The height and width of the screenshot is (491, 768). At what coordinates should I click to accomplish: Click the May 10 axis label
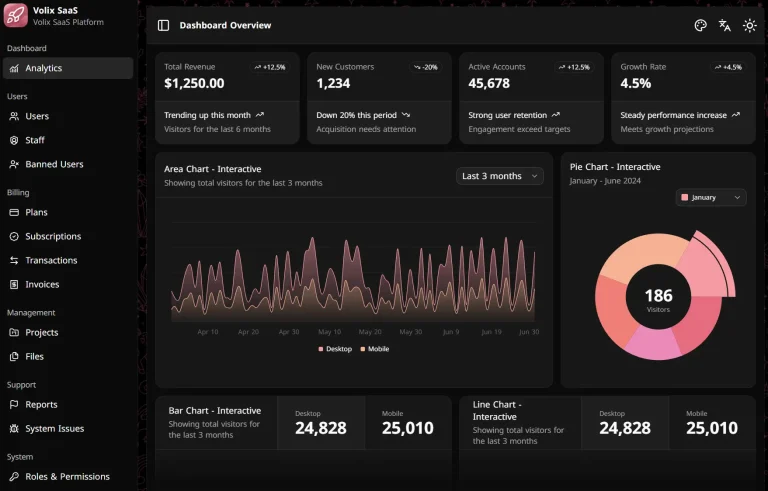[330, 332]
